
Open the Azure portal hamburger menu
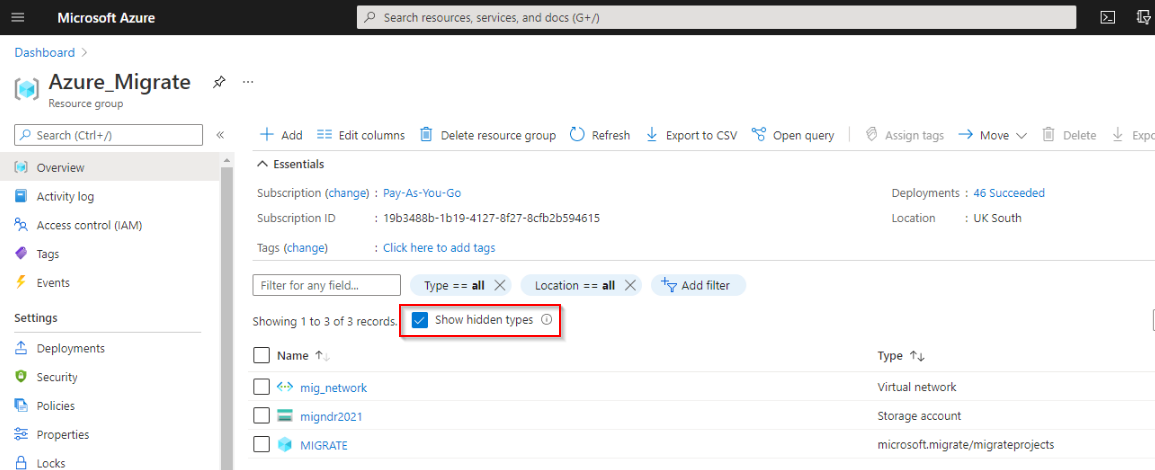point(18,18)
